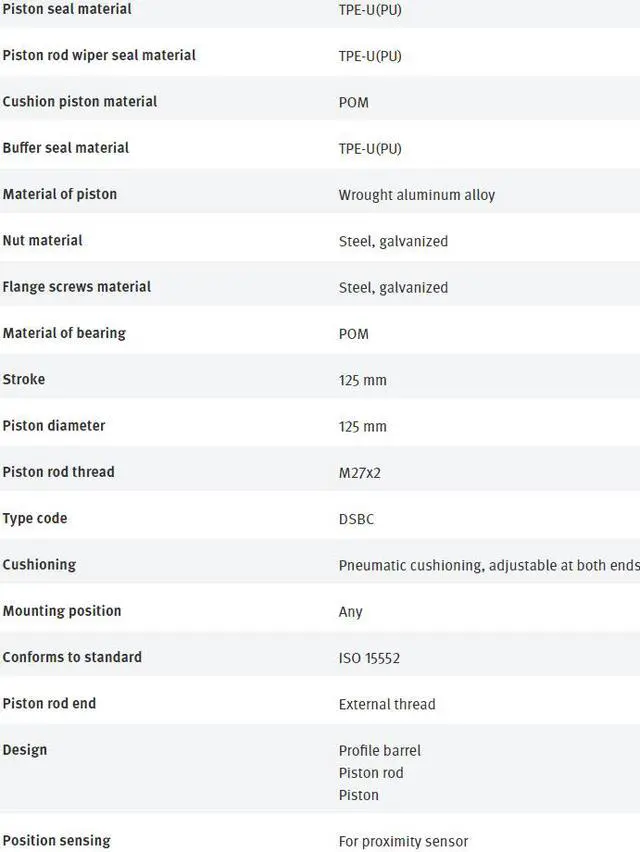
Task: Click the 'Stroke' row label
Action: [24, 379]
